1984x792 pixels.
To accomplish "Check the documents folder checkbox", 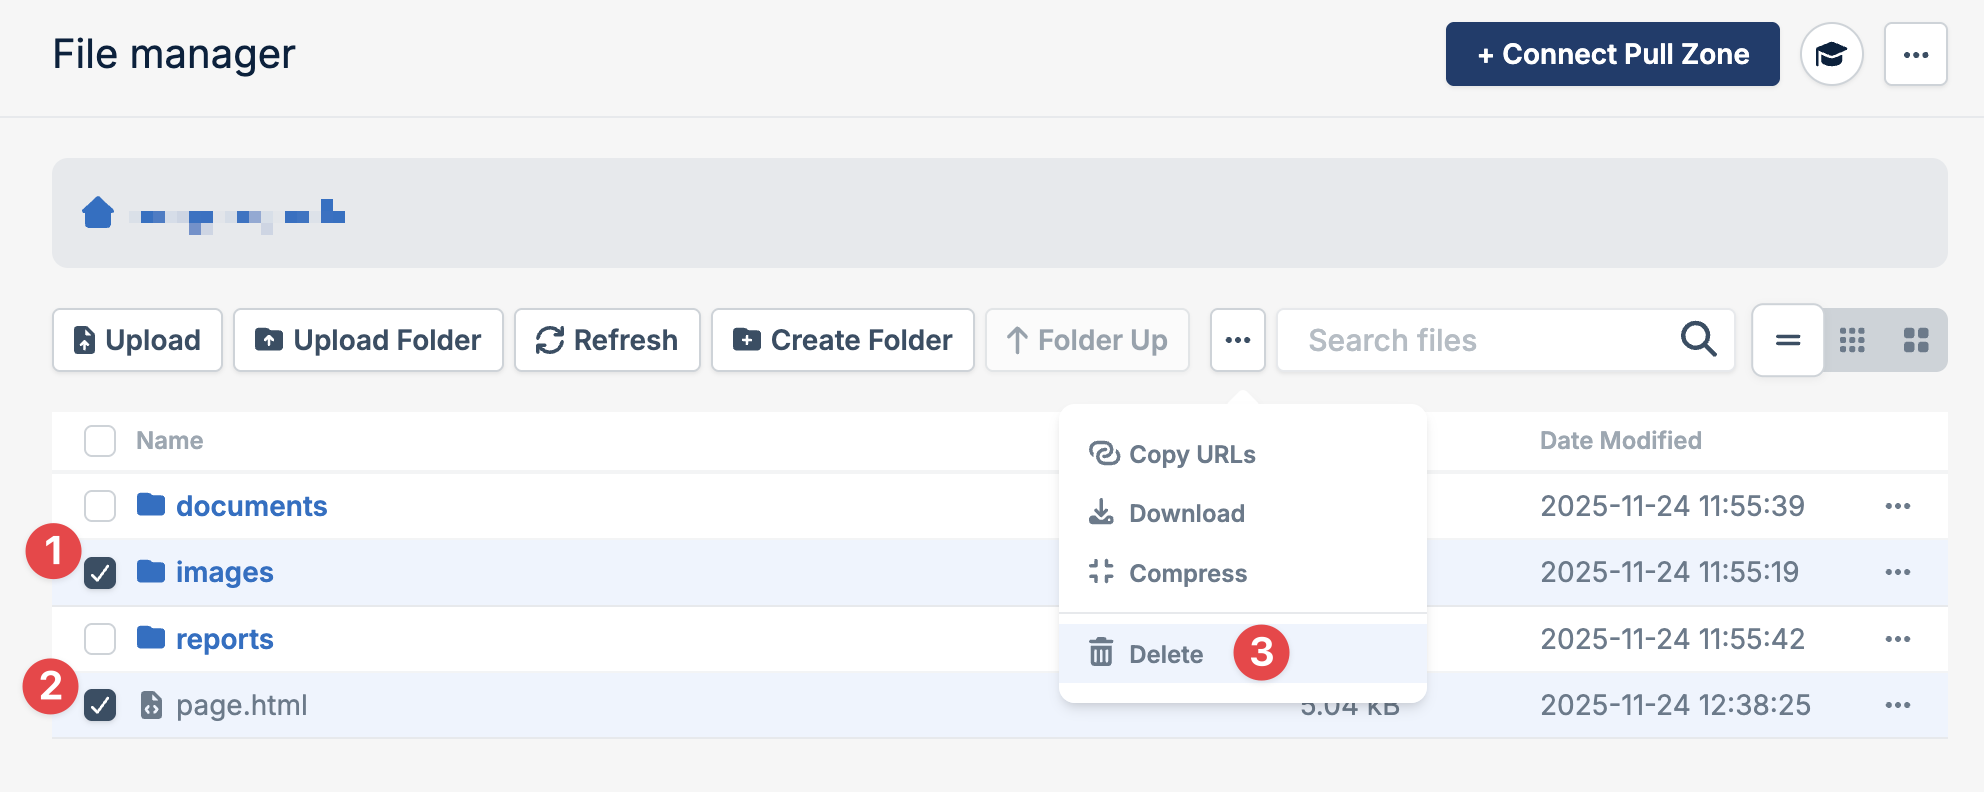I will (100, 506).
